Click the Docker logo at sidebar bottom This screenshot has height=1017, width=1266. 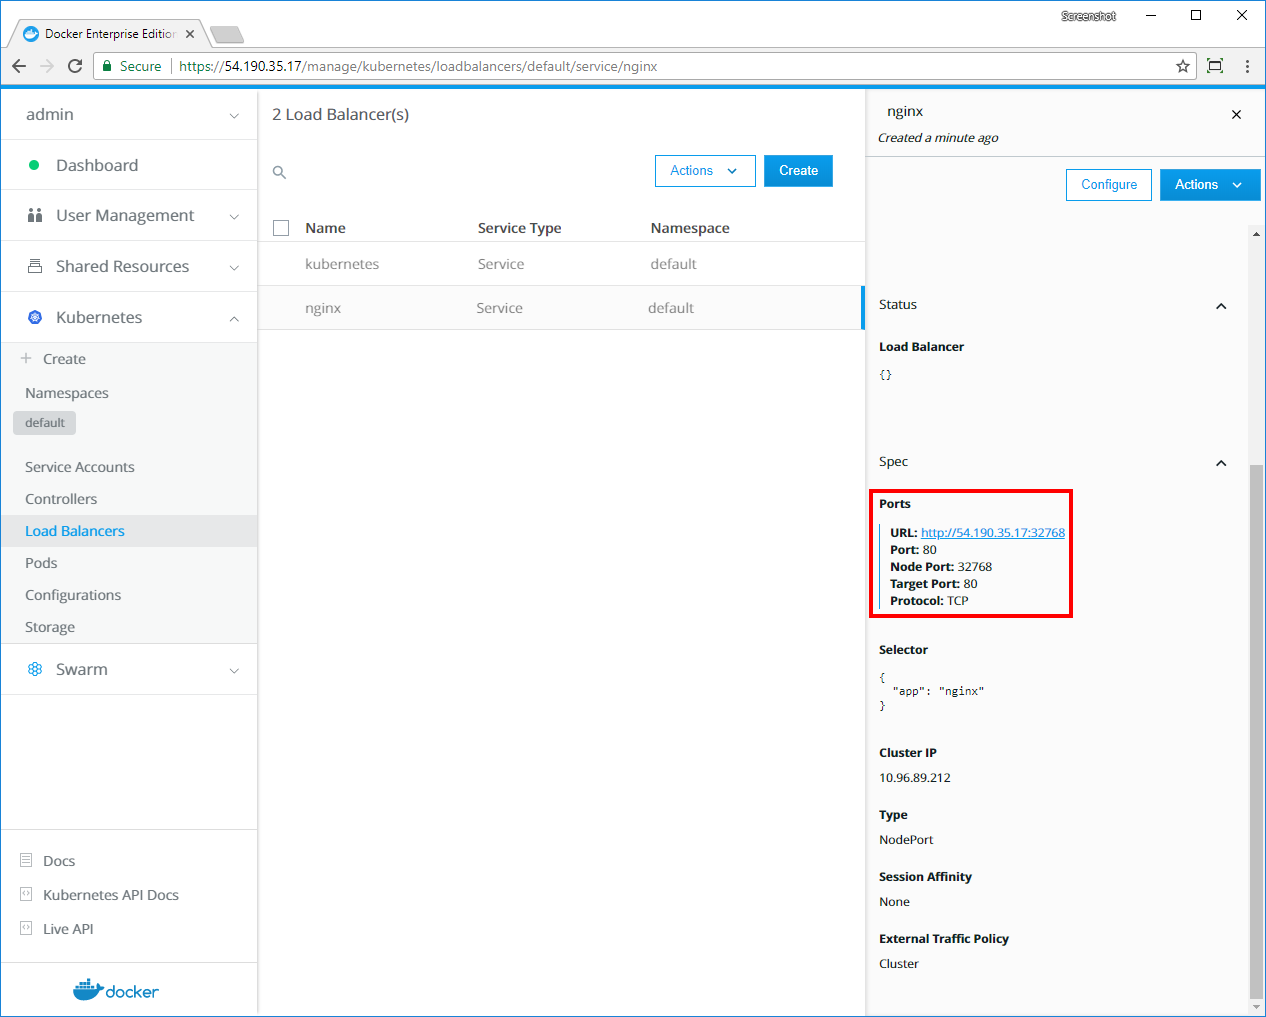(x=116, y=990)
